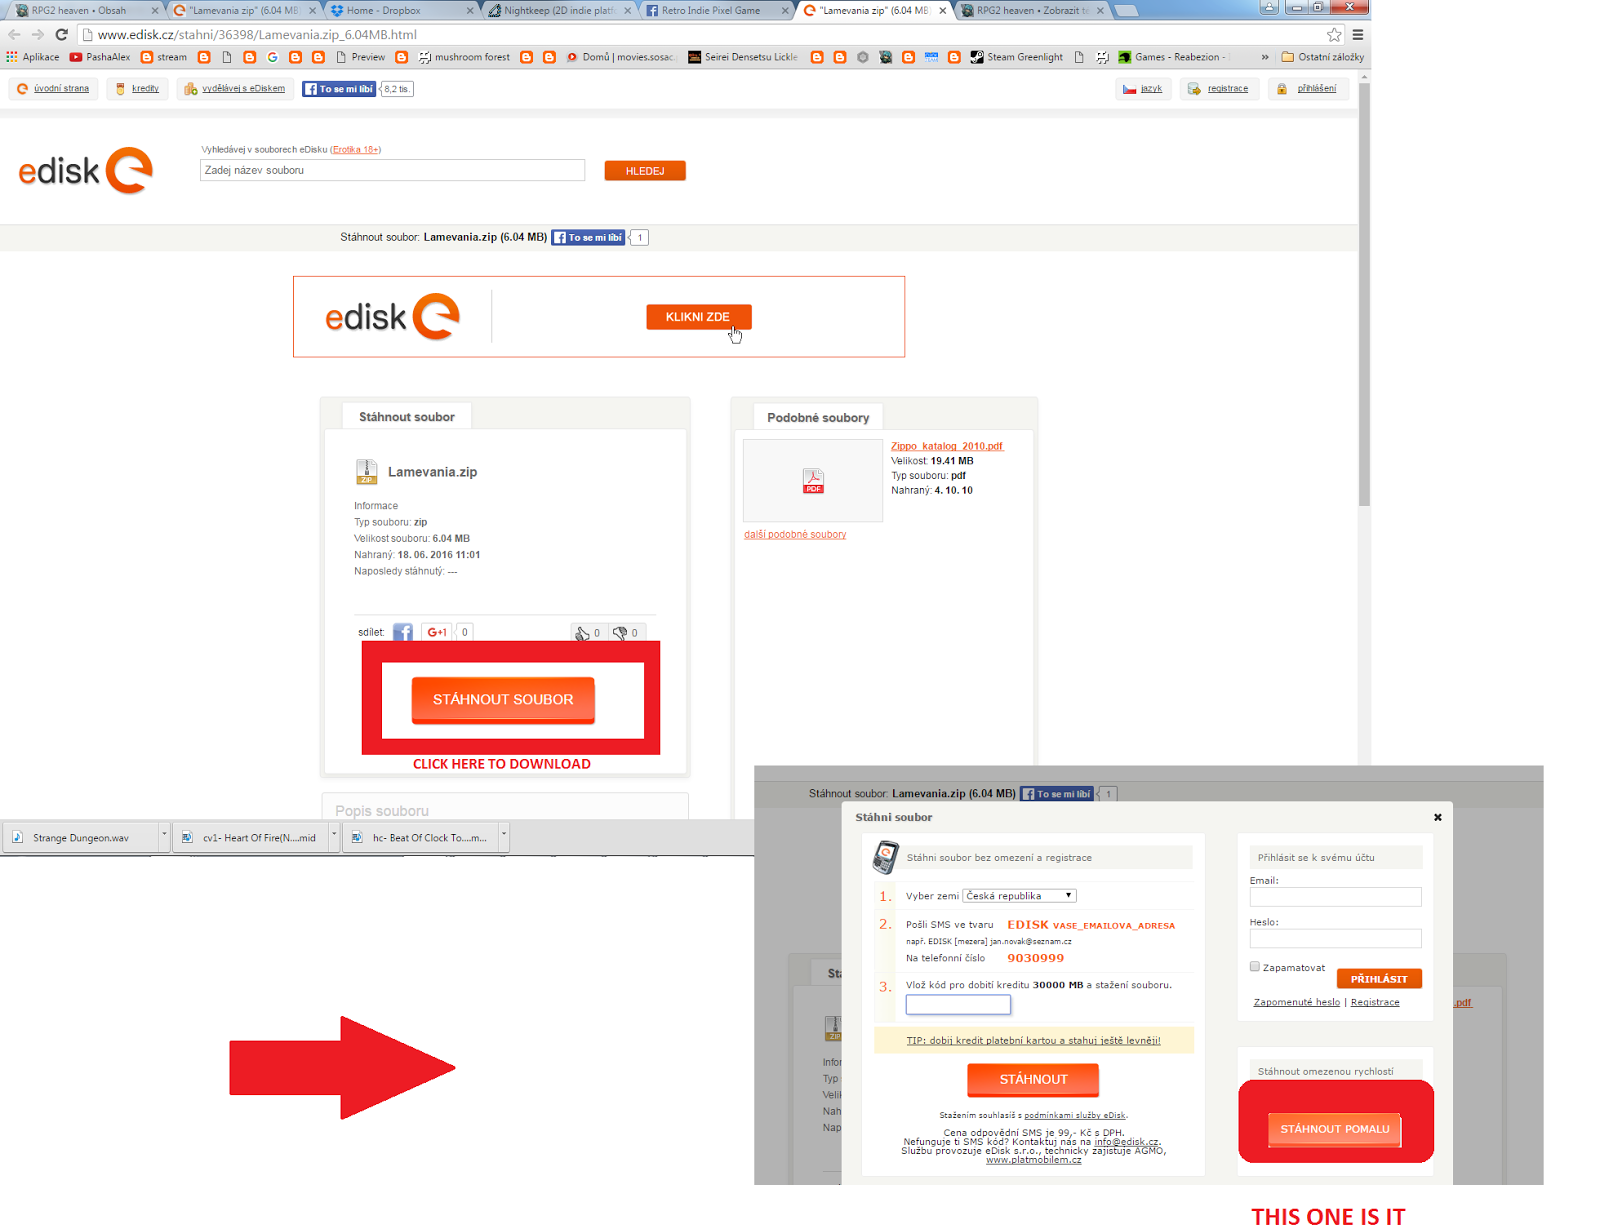Screen dimensions: 1600x1229
Task: Open the PDF thumbnail of Zippo katalog
Action: [813, 481]
